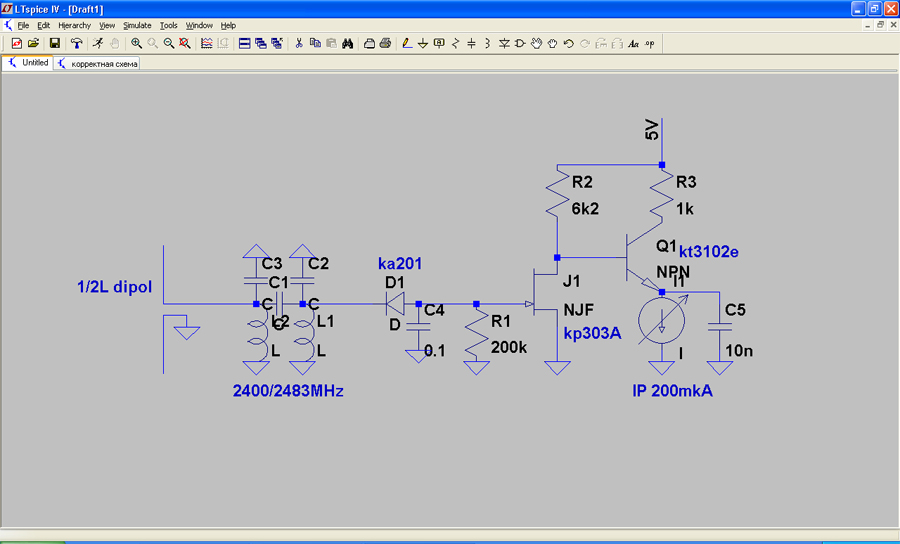
Task: Select the Label Net tool
Action: click(439, 44)
